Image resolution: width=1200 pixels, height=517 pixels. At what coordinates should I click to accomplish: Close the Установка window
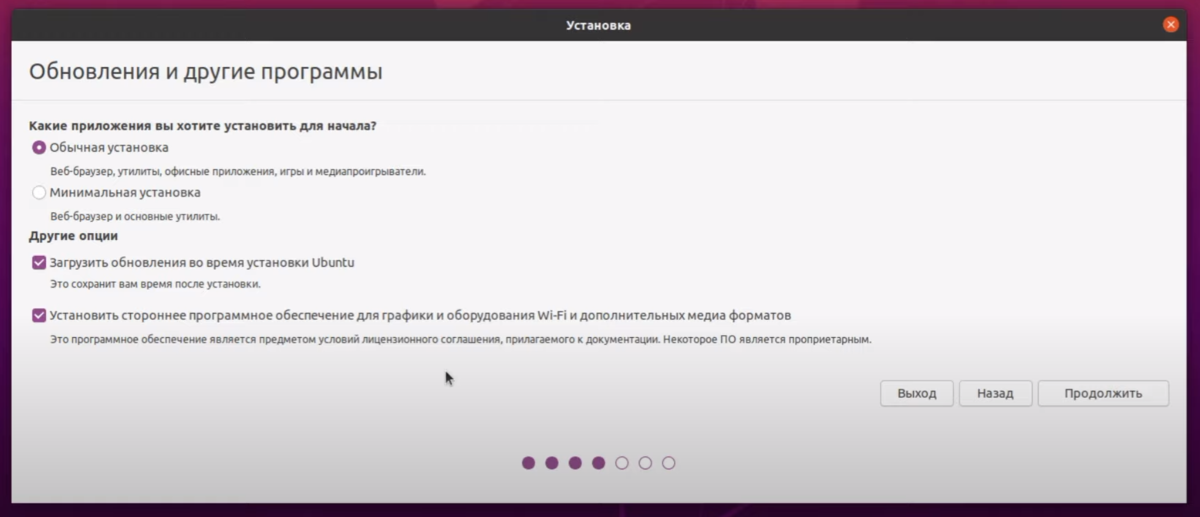tap(1171, 24)
